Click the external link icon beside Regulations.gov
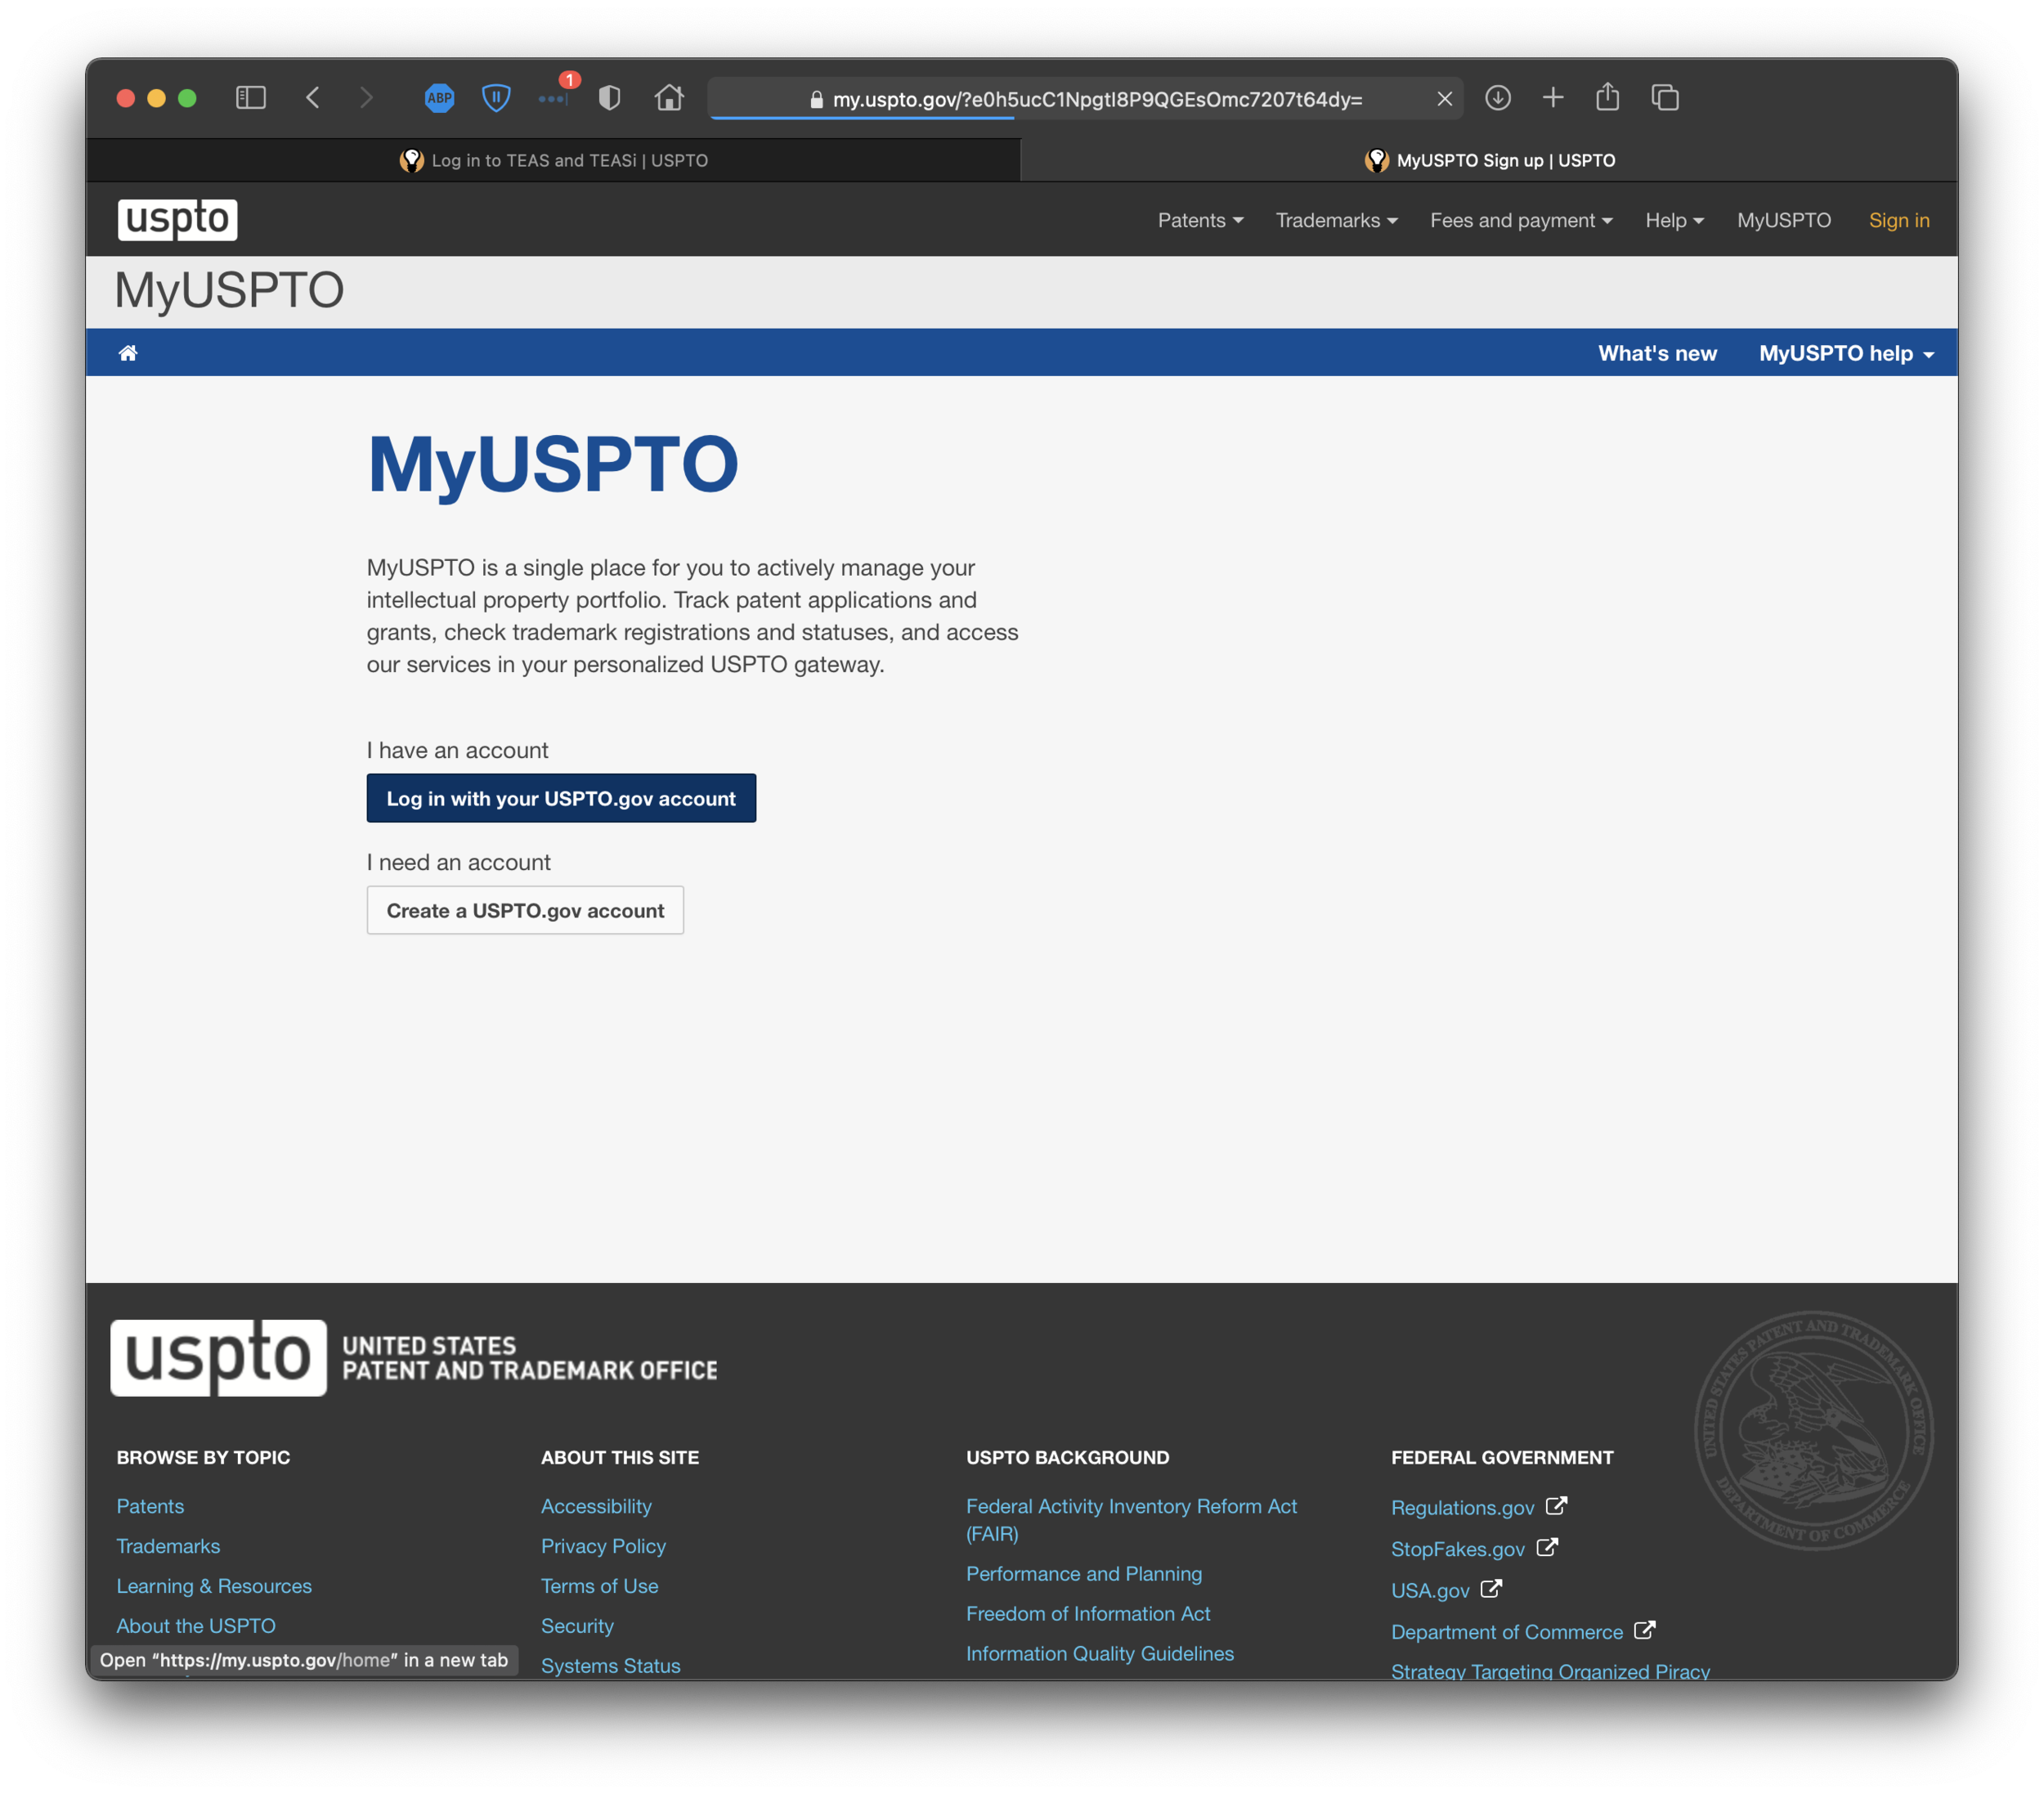Viewport: 2044px width, 1794px height. point(1556,1505)
